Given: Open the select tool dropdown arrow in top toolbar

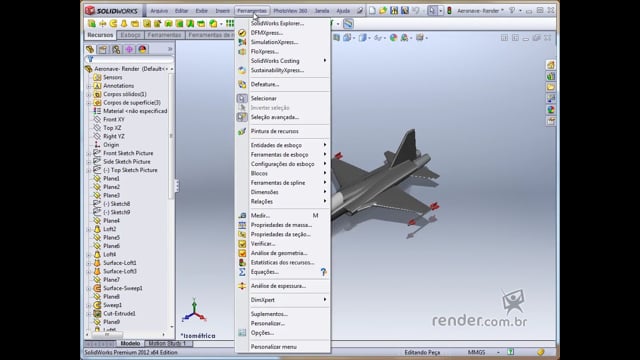Looking at the screenshot, I should [x=440, y=11].
